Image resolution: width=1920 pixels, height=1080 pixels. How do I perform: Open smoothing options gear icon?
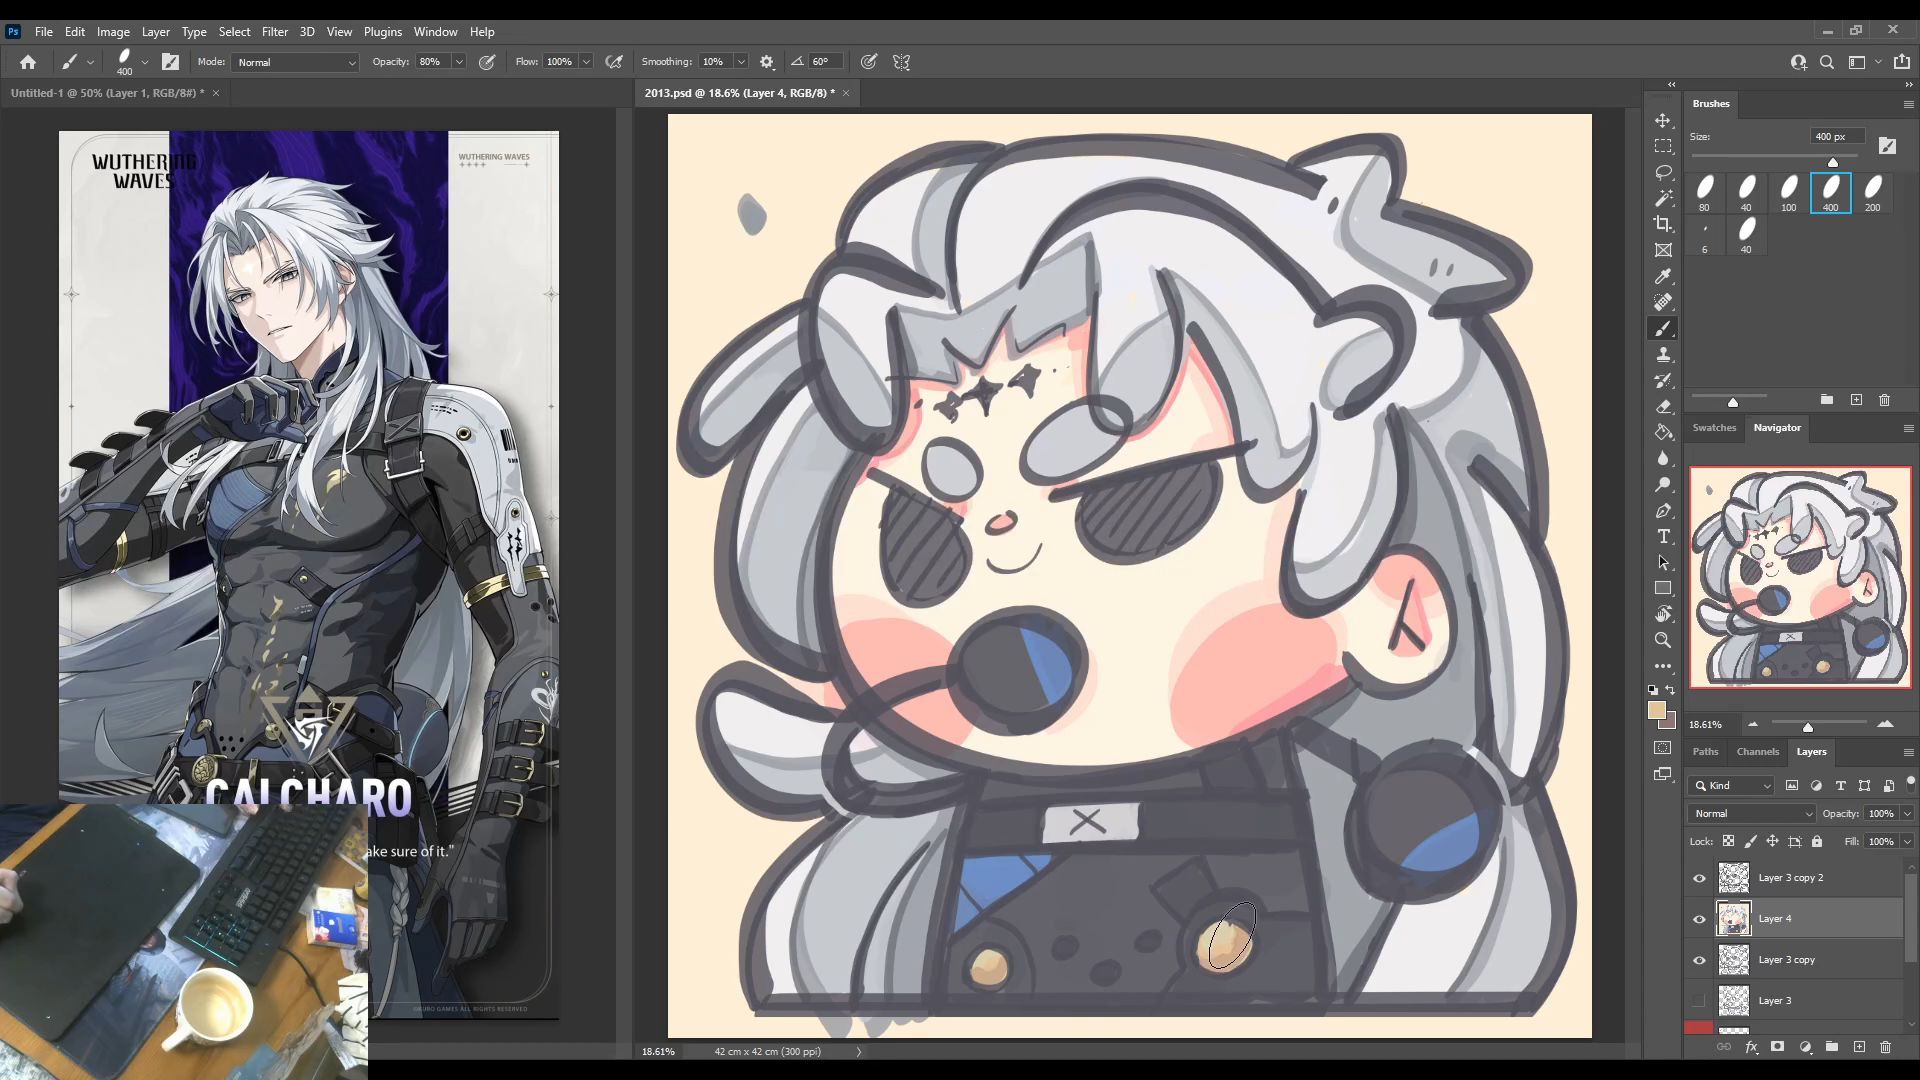tap(767, 62)
